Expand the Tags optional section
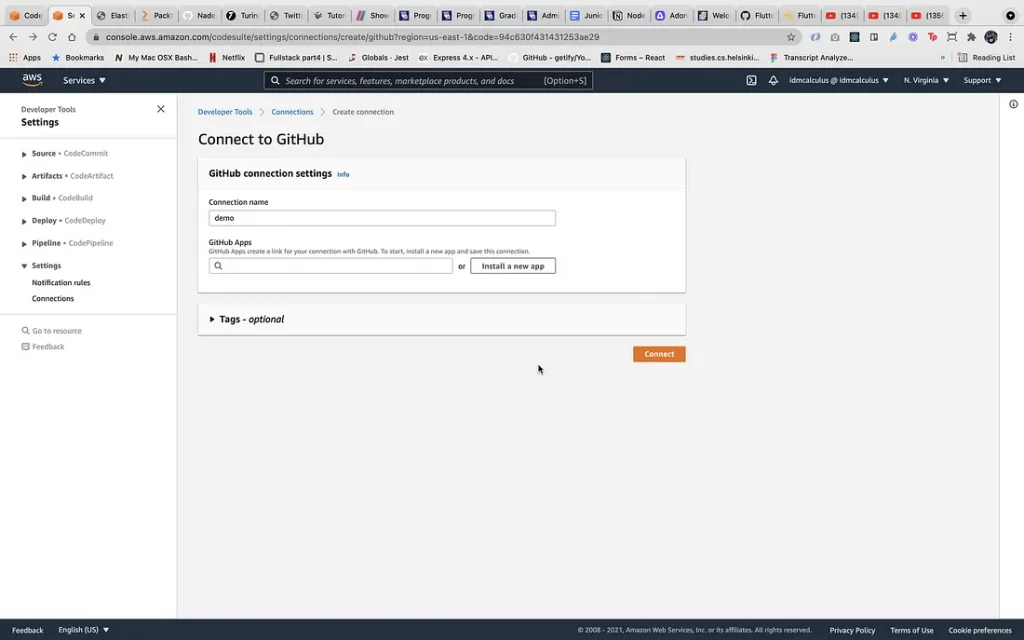The image size is (1024, 640). (212, 319)
